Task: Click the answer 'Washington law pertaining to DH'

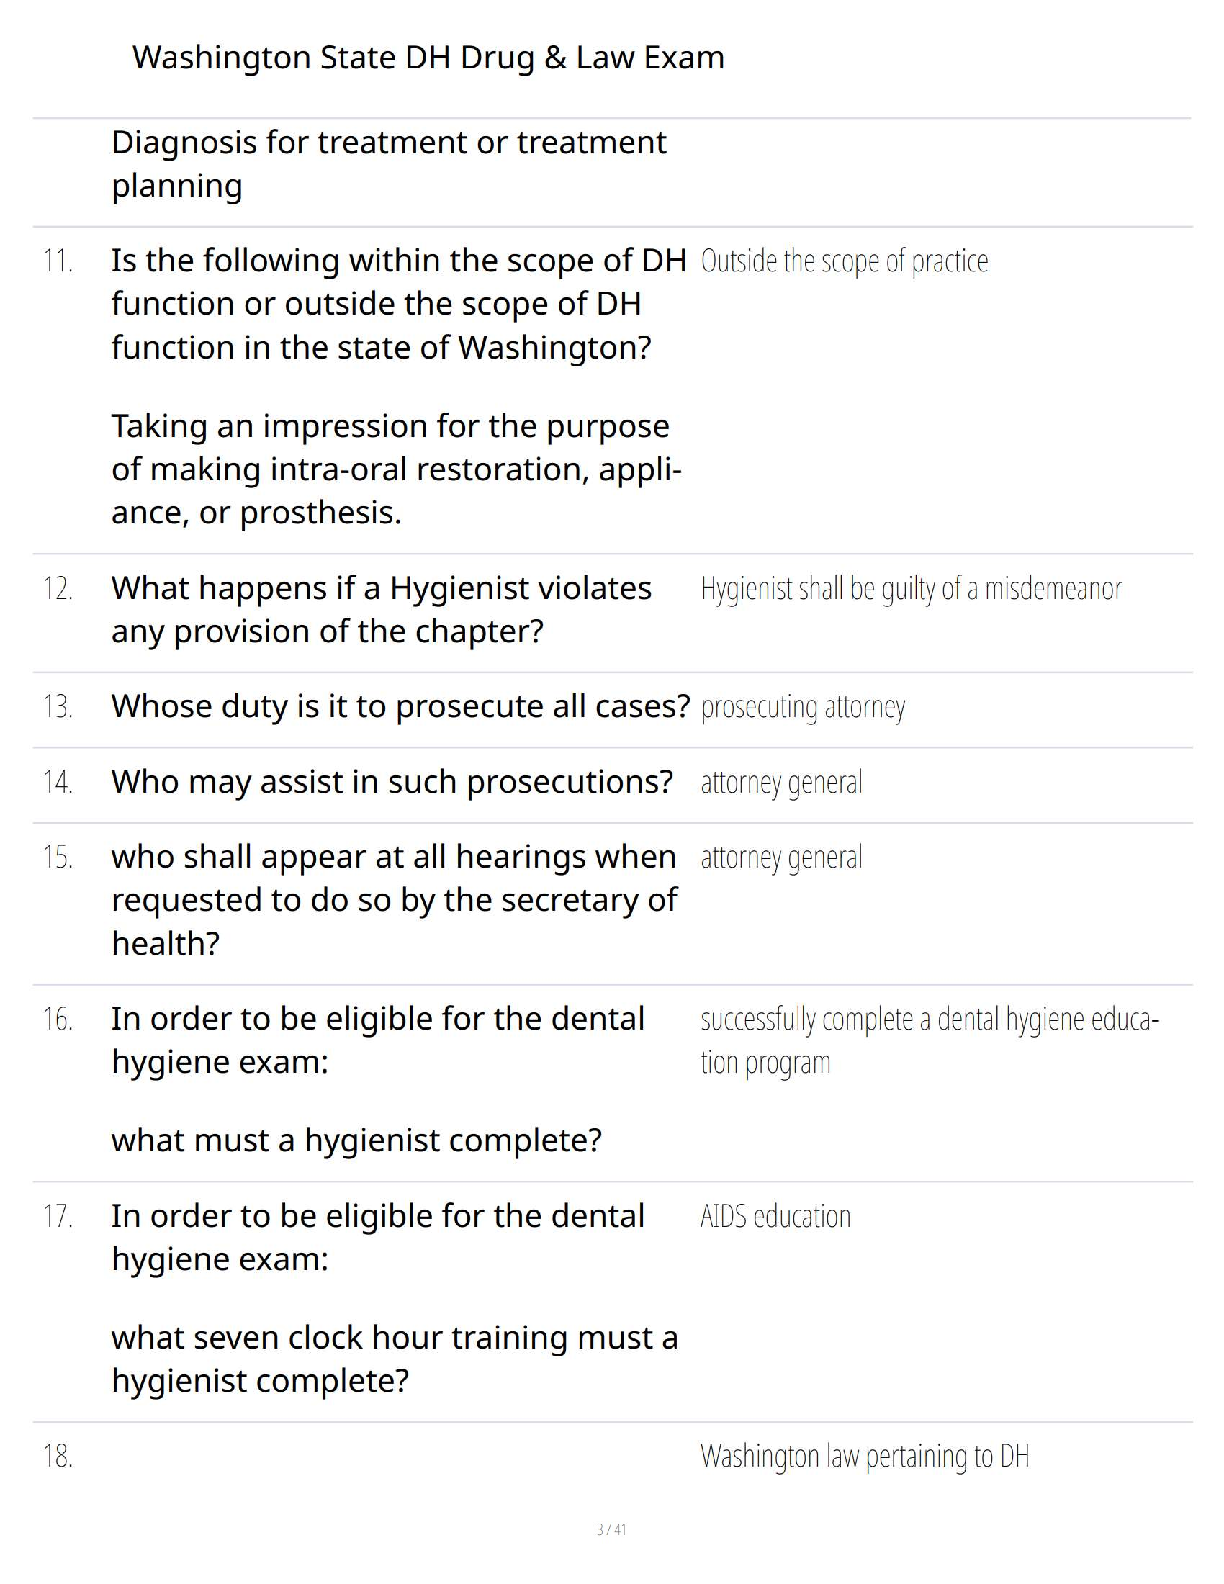Action: tap(864, 1457)
